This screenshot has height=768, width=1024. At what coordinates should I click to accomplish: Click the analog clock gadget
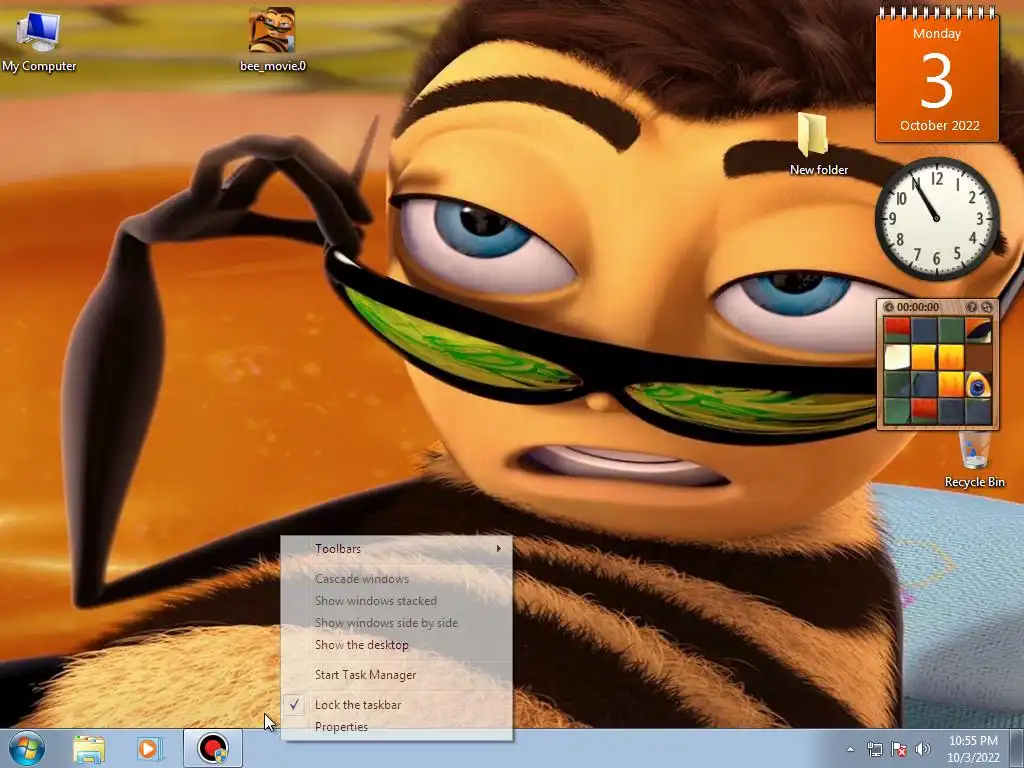click(x=936, y=218)
